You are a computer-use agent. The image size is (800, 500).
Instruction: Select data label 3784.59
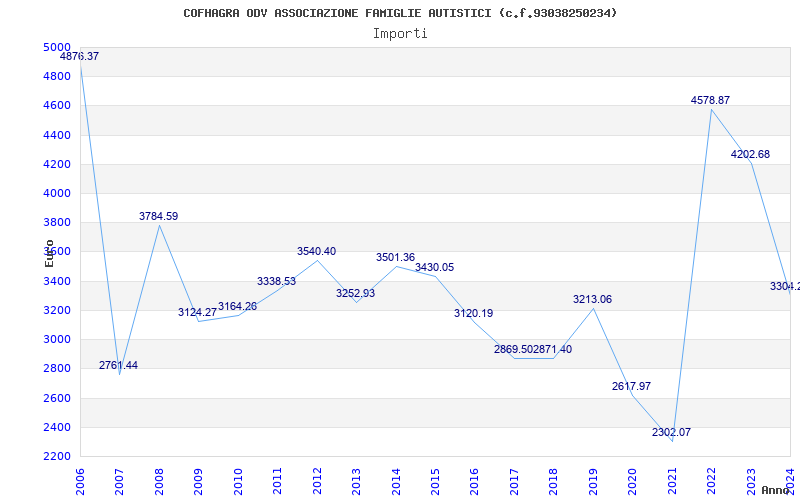coord(159,216)
